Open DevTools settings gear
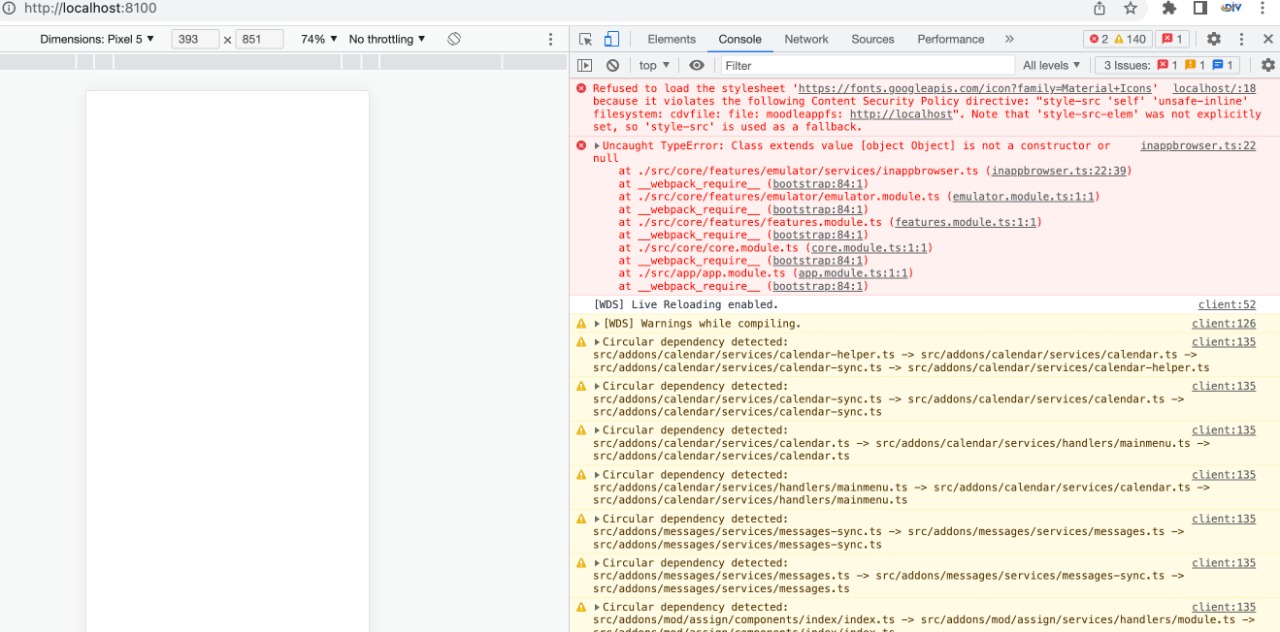1280x632 pixels. click(1213, 39)
